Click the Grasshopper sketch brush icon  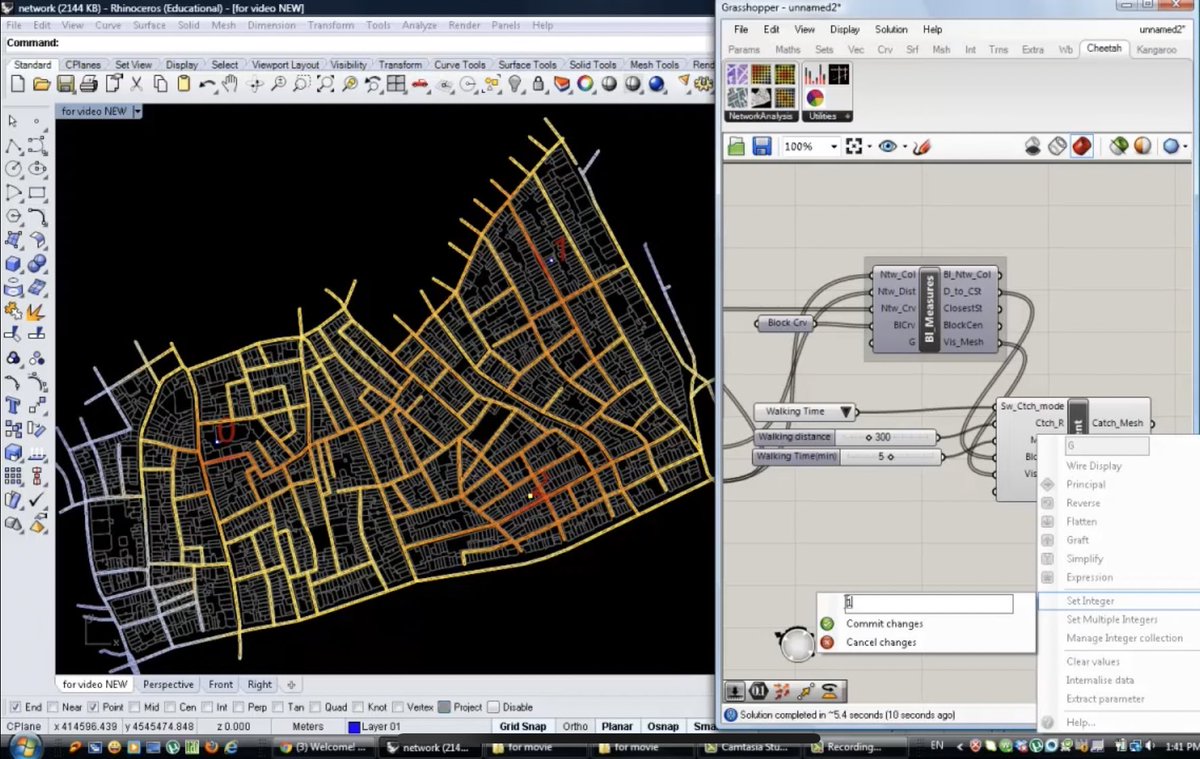921,147
